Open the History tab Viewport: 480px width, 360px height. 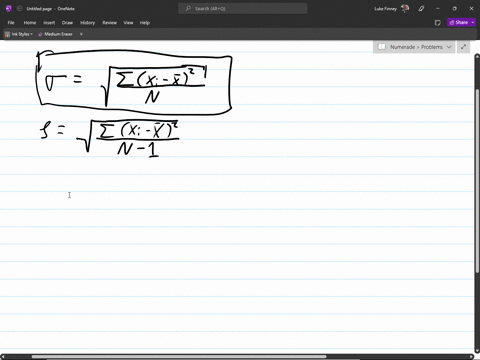tap(87, 23)
